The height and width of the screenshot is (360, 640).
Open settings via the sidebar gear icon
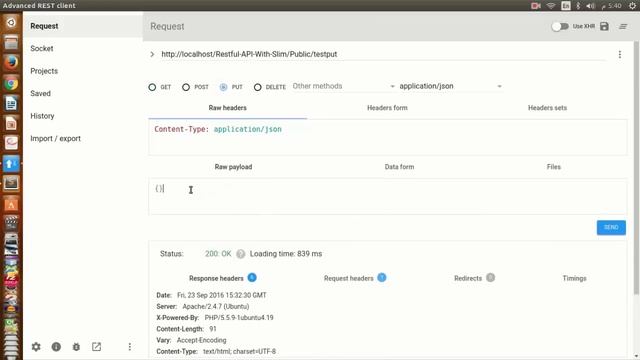[x=36, y=347]
